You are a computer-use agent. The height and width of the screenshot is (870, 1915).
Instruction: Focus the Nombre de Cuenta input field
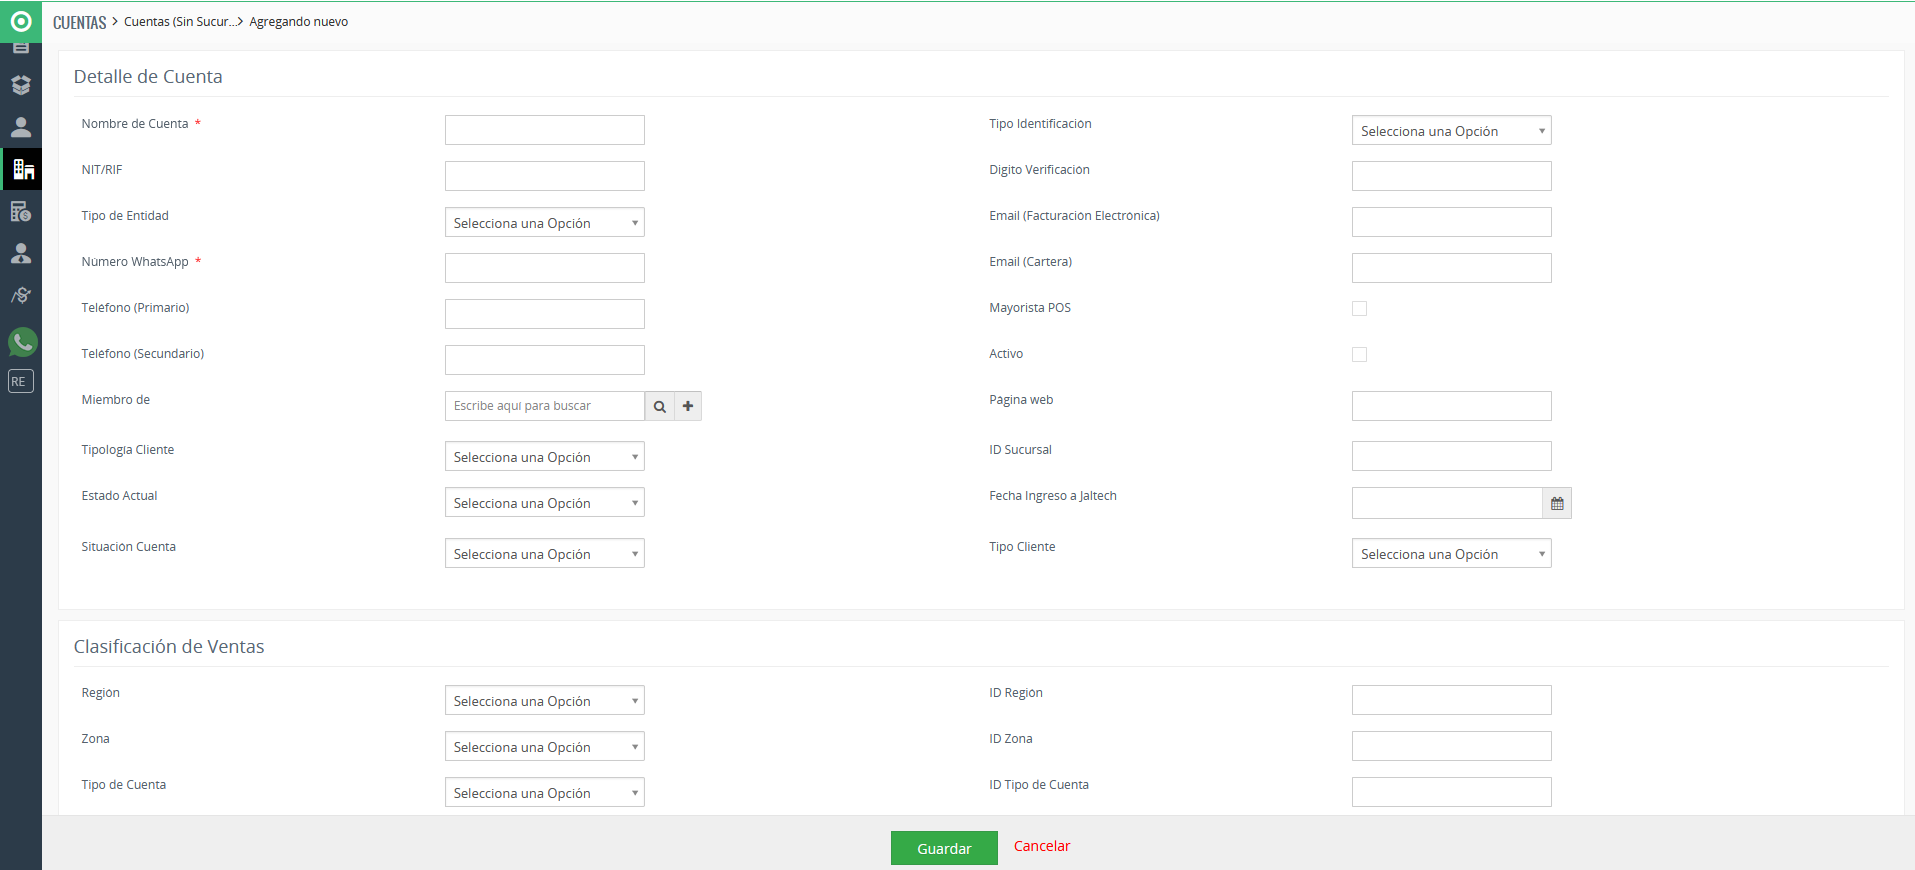click(x=544, y=130)
